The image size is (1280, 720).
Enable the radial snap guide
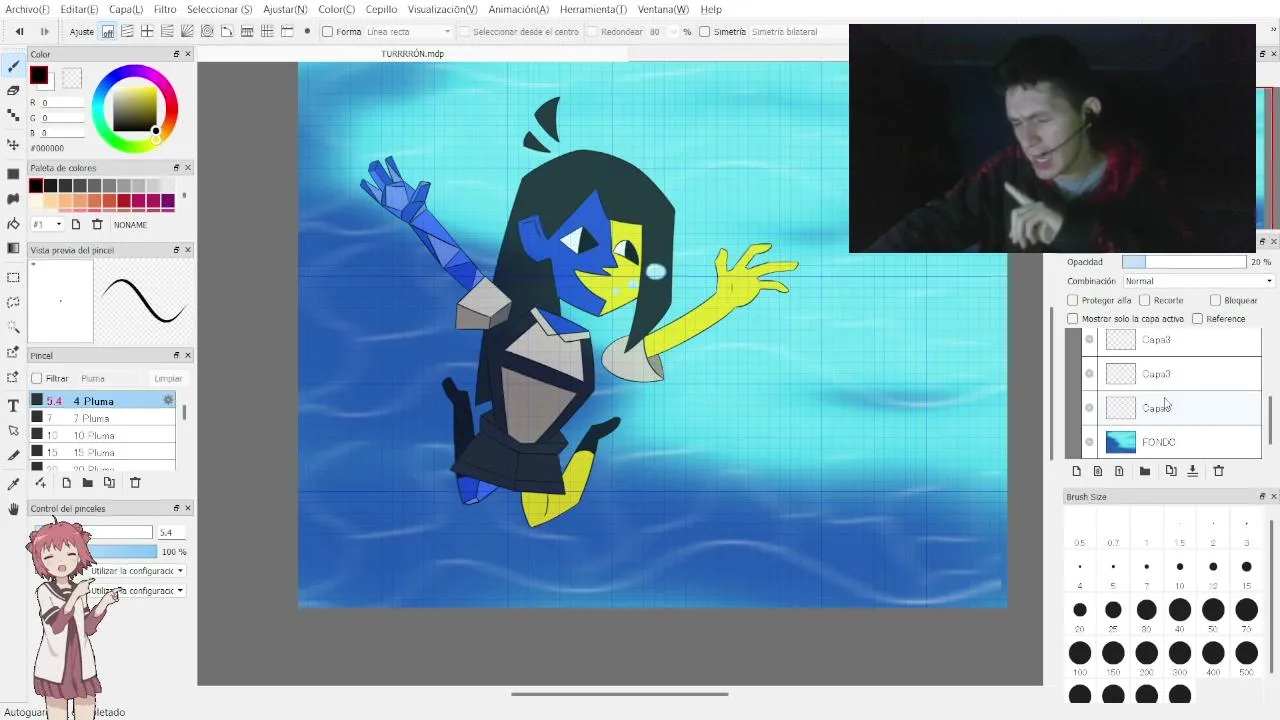[187, 32]
